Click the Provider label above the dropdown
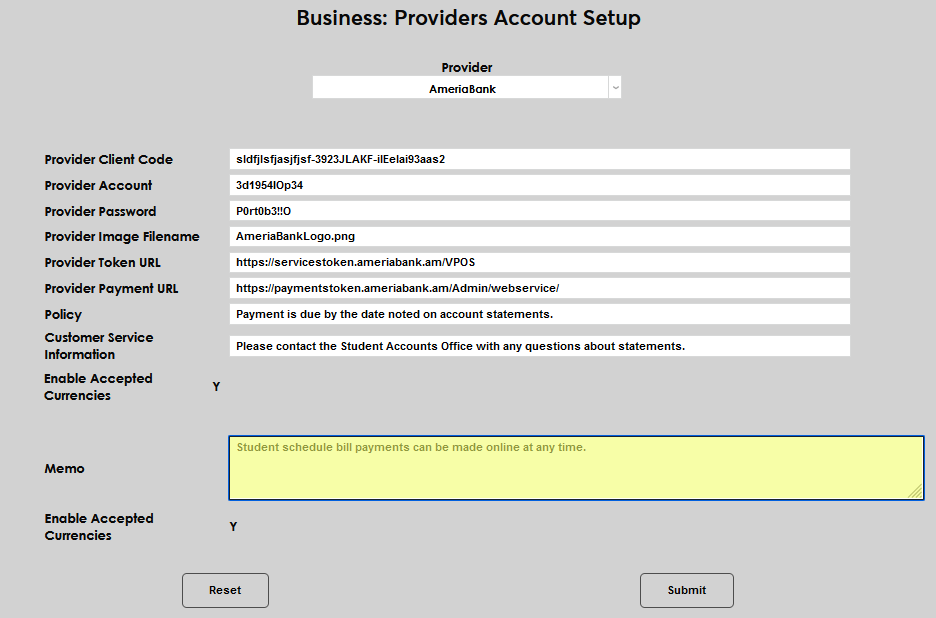Image resolution: width=936 pixels, height=618 pixels. pos(467,68)
